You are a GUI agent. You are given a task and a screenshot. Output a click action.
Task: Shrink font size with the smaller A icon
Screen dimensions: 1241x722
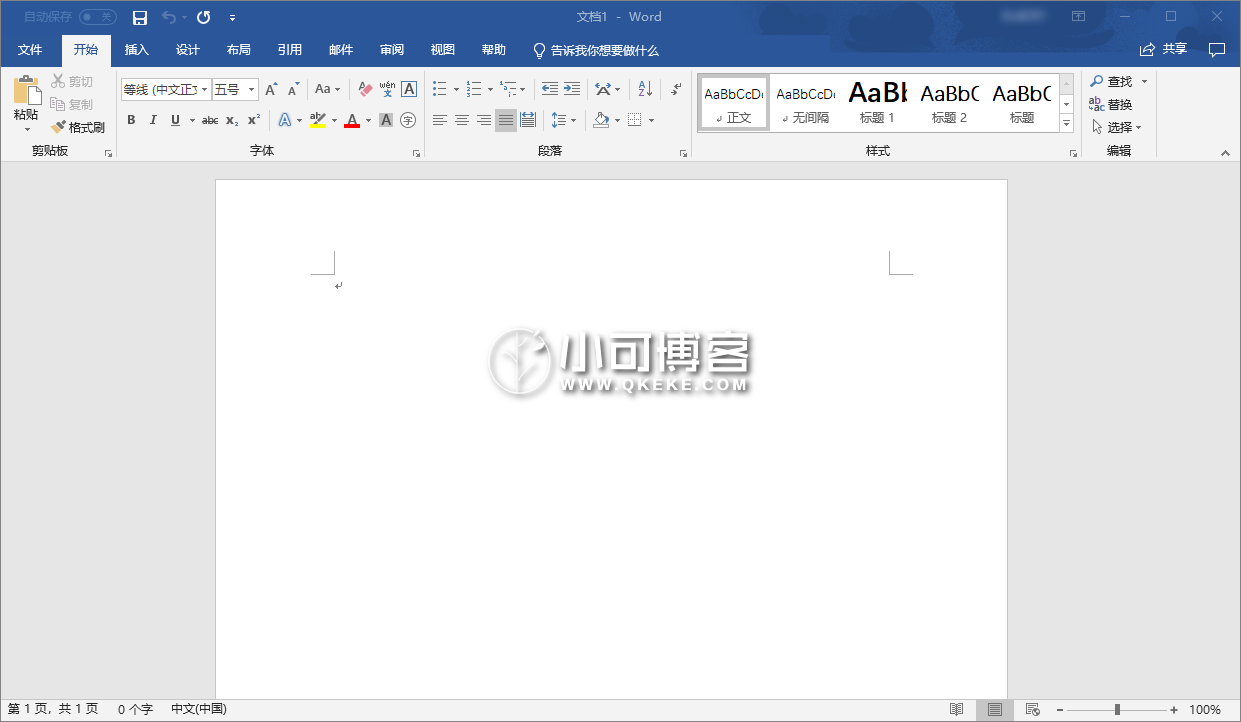click(293, 90)
